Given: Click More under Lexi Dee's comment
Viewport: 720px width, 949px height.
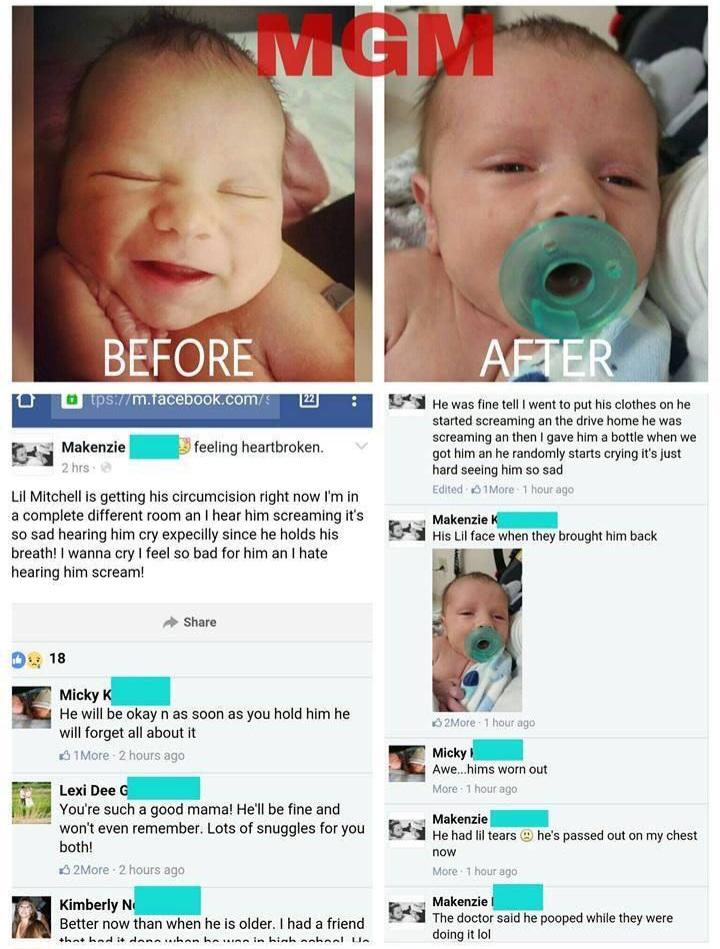Looking at the screenshot, I should 96,870.
